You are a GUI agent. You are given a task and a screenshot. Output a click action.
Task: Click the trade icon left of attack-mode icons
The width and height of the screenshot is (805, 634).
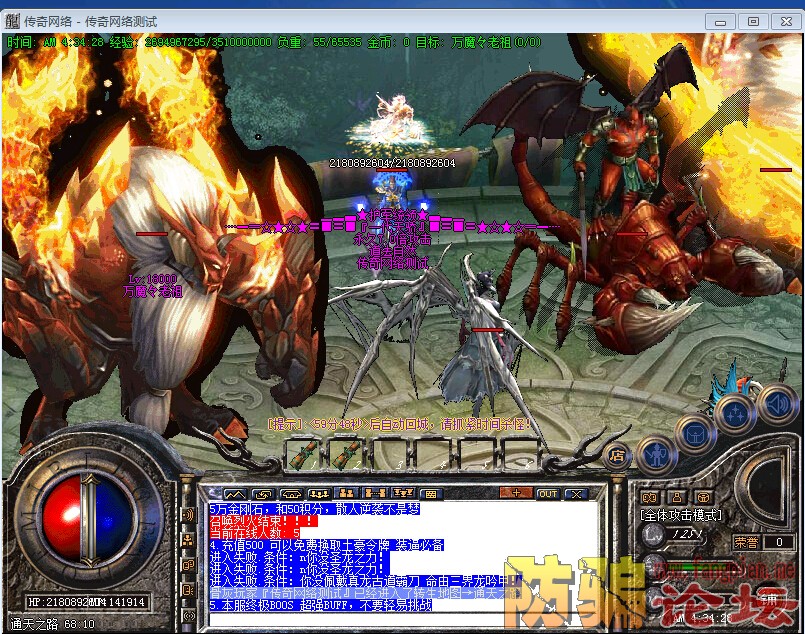pos(650,497)
